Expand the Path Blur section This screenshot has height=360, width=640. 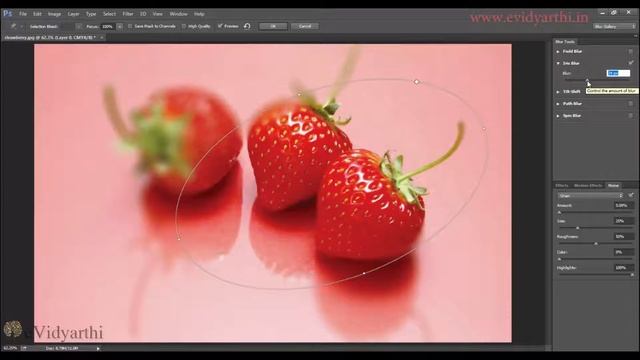[558, 104]
